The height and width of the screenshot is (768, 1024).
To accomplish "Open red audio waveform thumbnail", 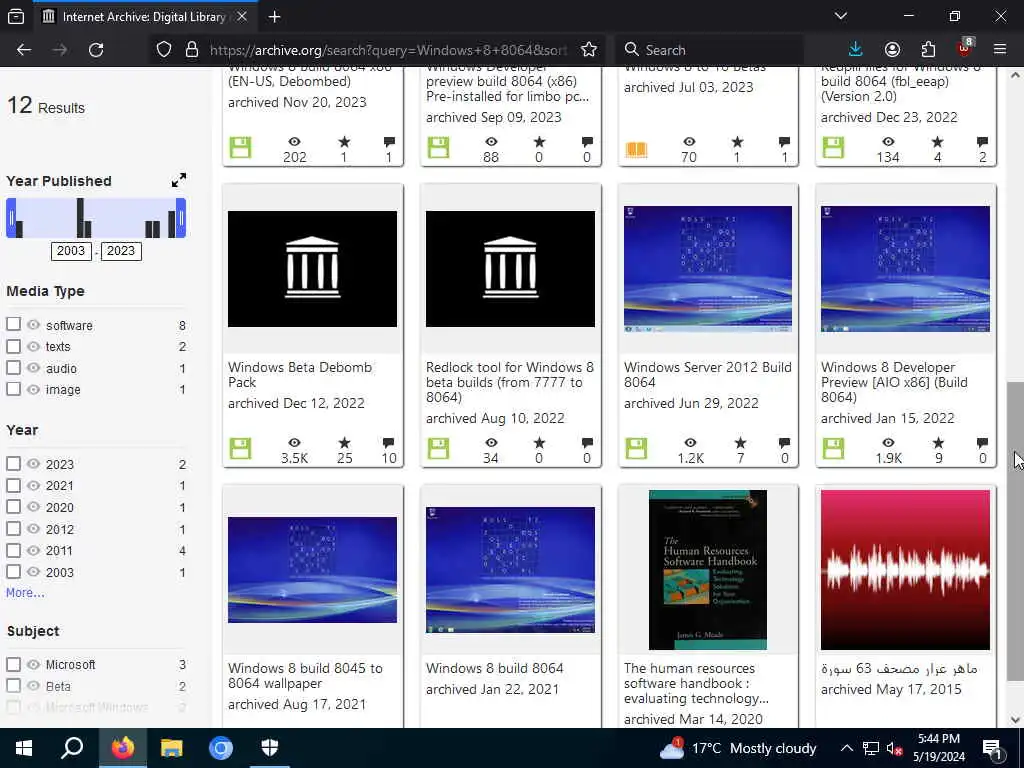I will pyautogui.click(x=905, y=570).
